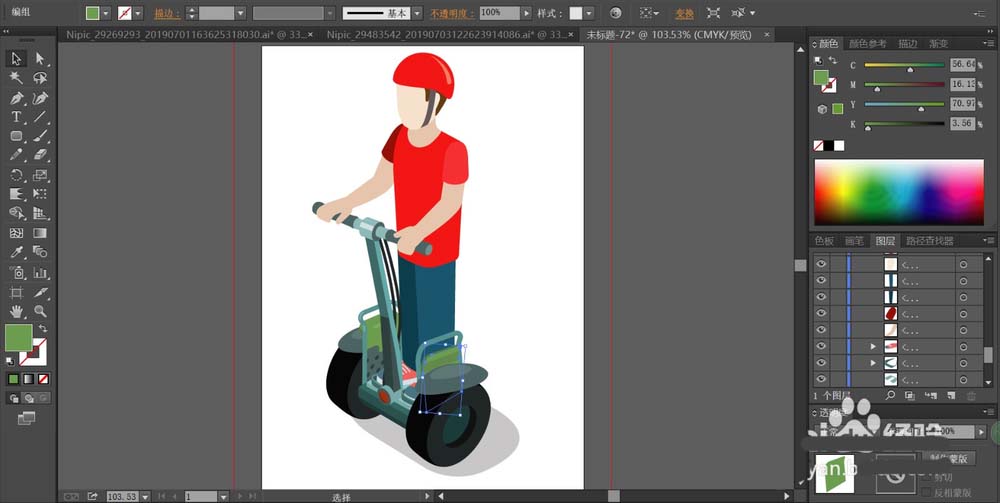
Task: Open stroke weight dropdown
Action: (x=240, y=13)
